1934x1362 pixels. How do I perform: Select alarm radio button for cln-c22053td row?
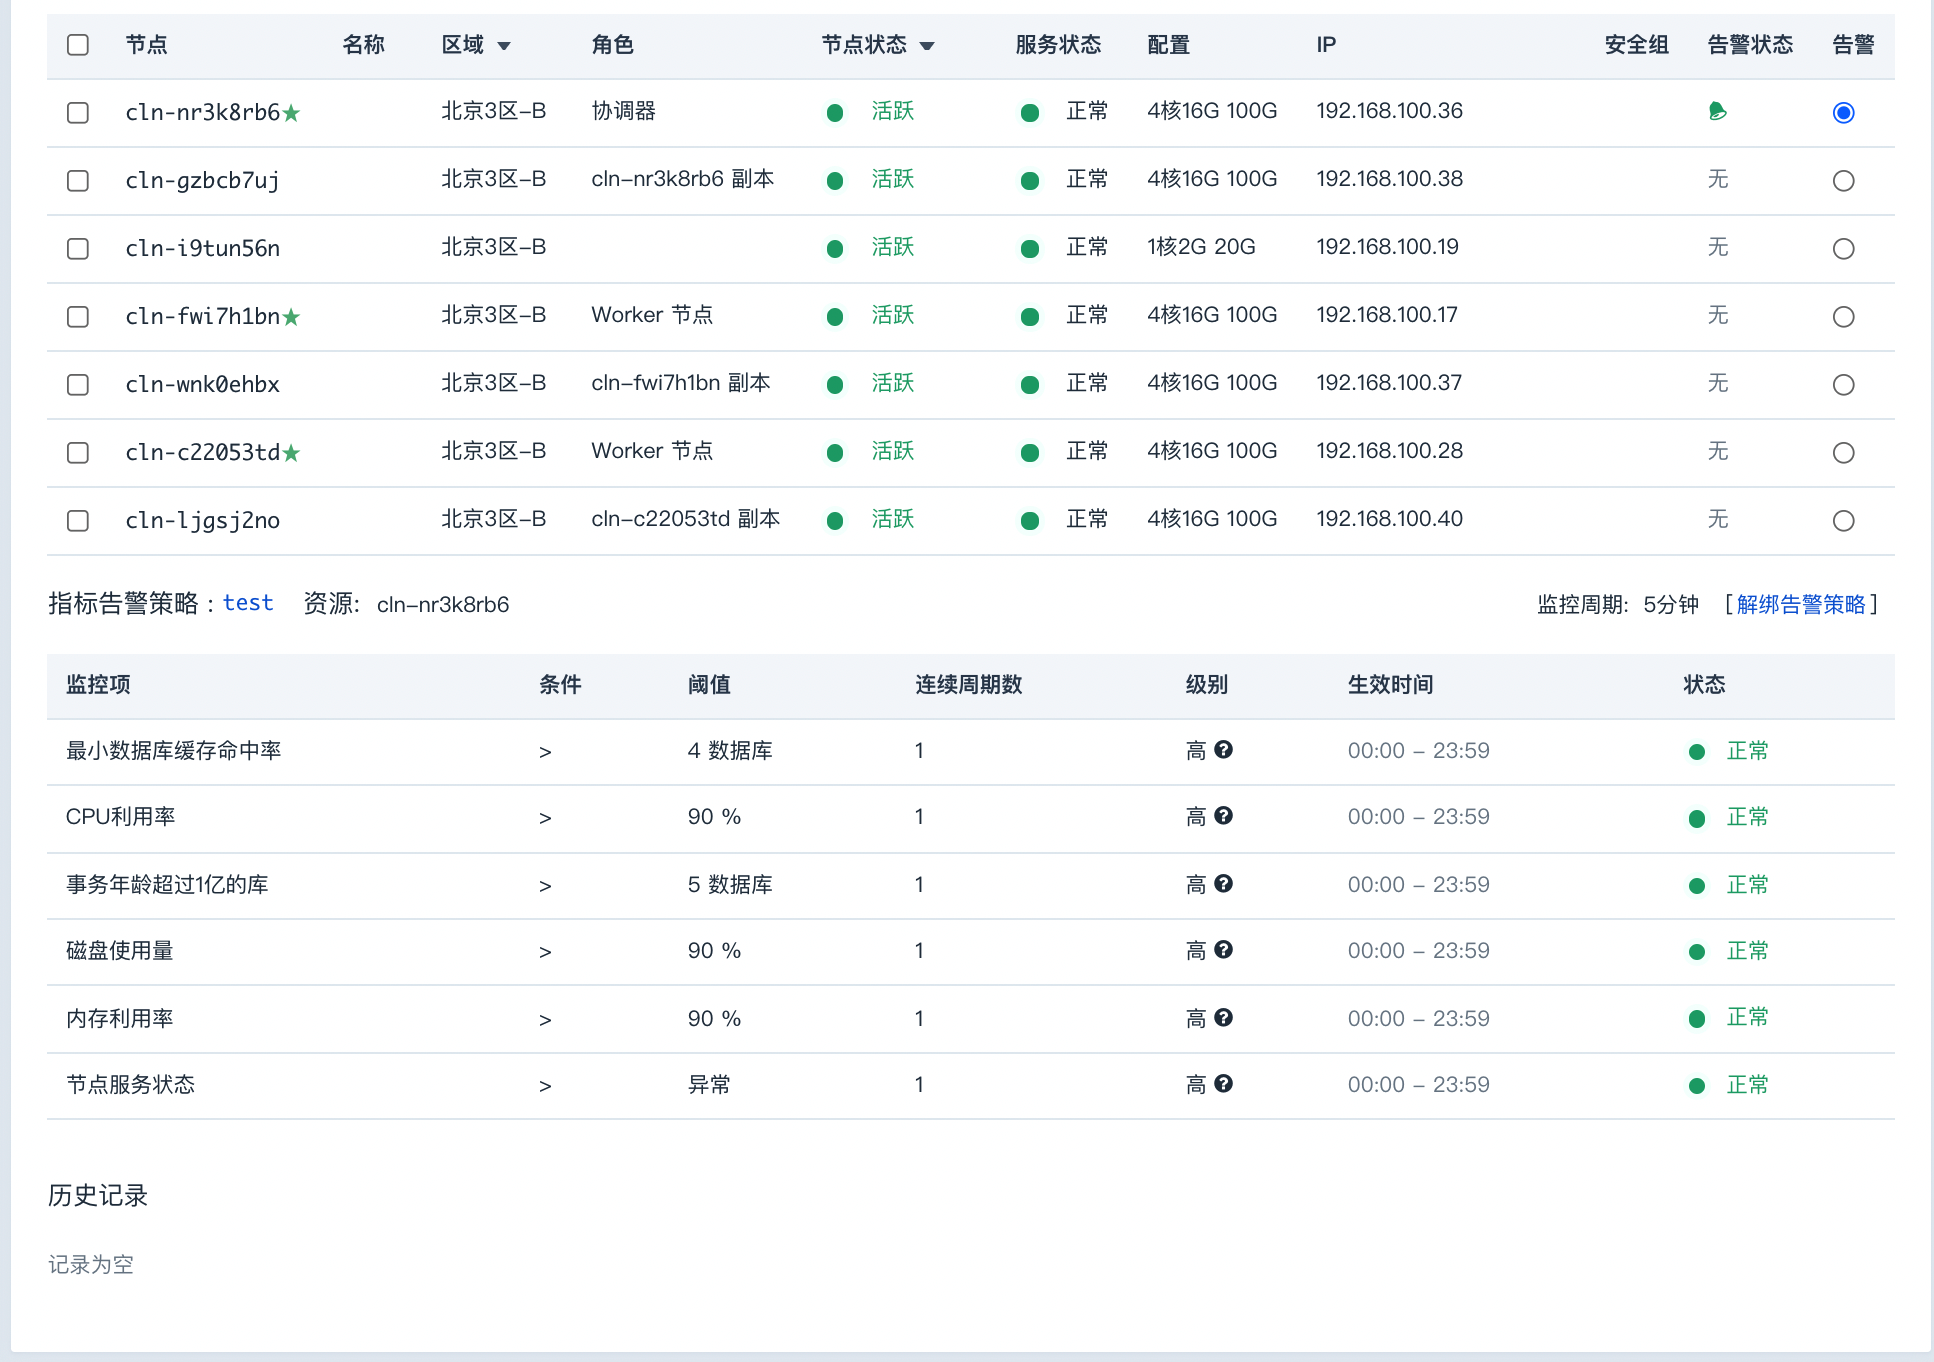pos(1844,453)
